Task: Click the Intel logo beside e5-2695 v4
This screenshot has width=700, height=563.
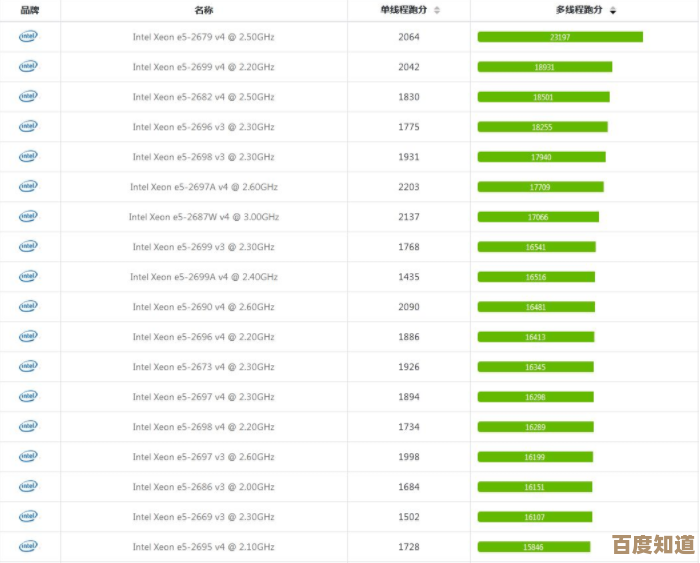Action: [x=28, y=547]
